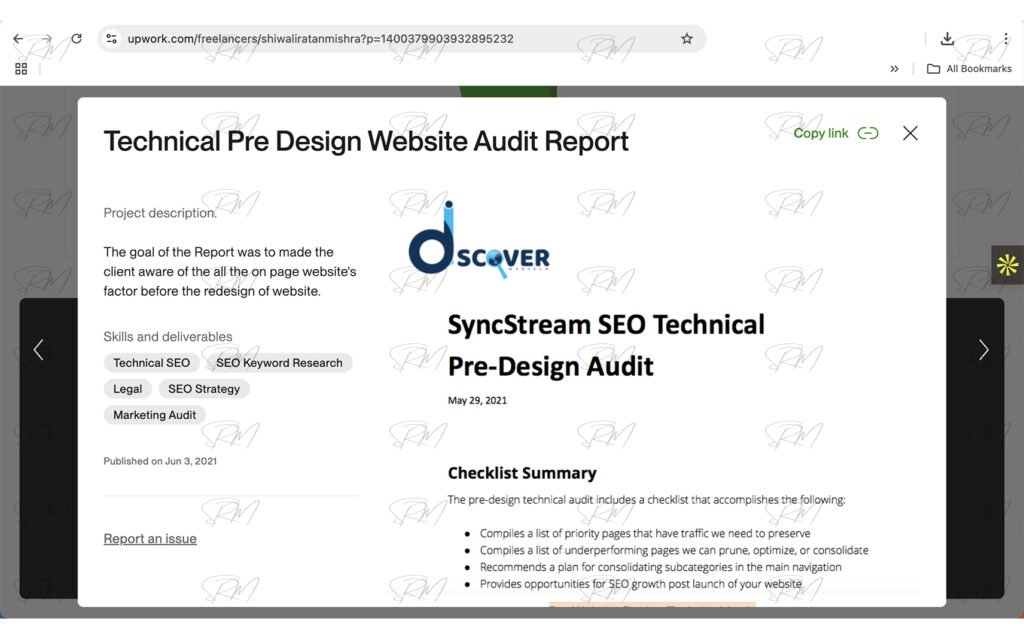Select SEO Strategy skill tag
This screenshot has height=639, width=1024.
[x=204, y=389]
